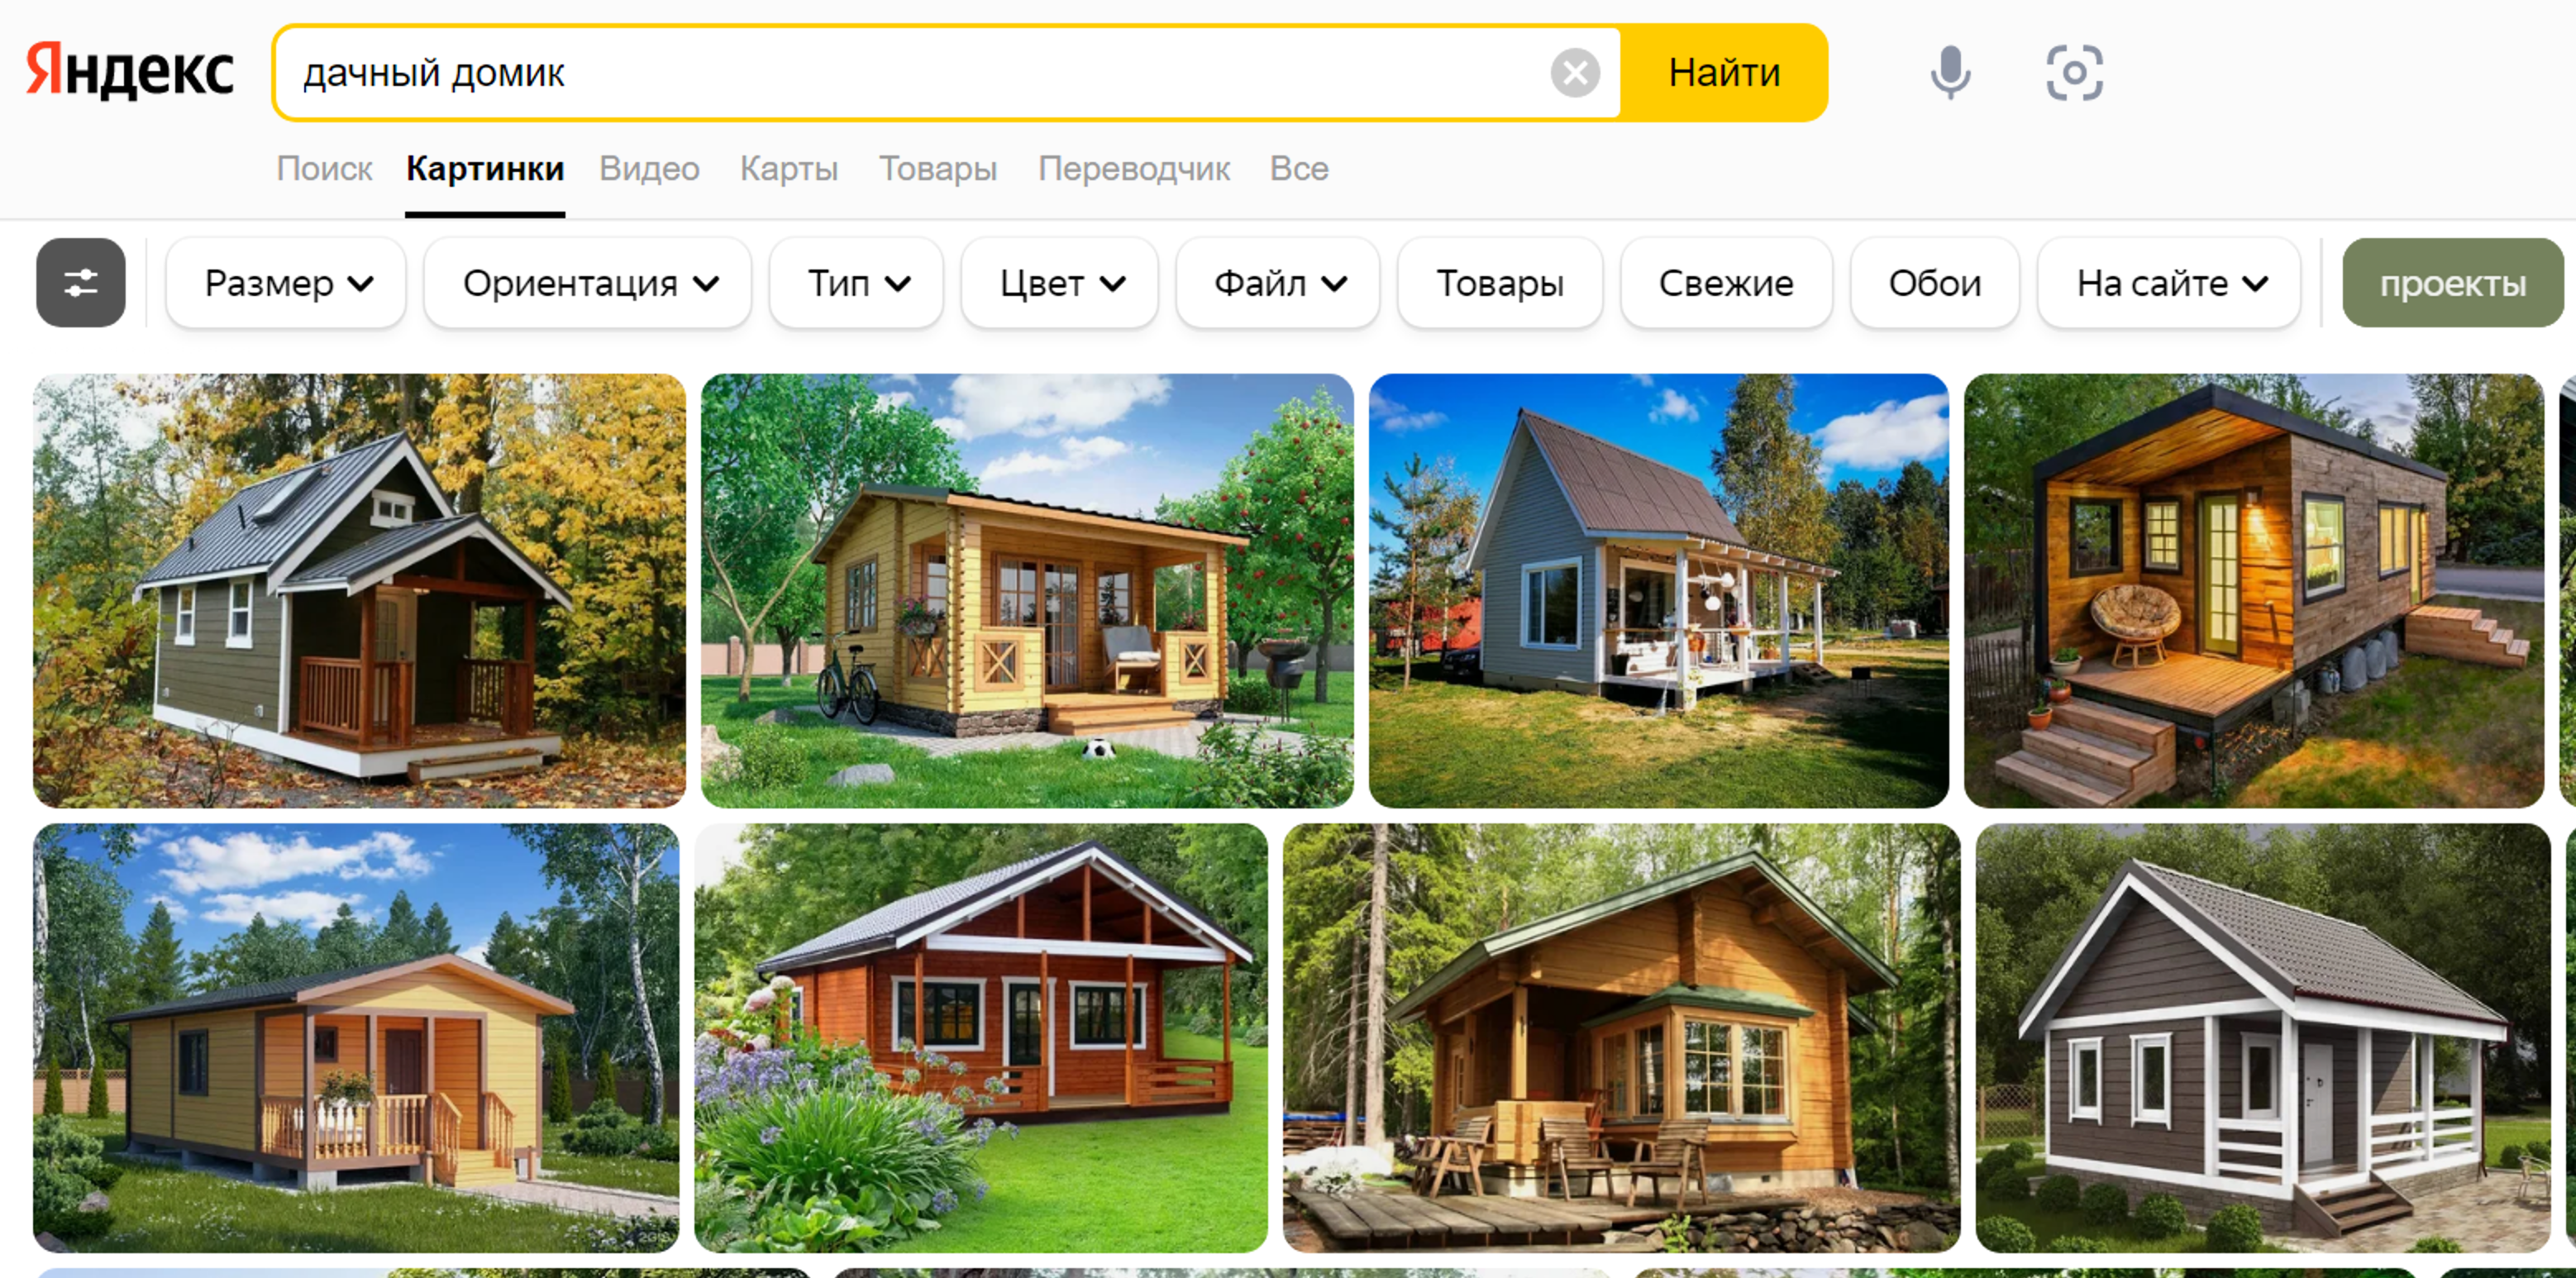
Task: Select the проекты suggestion chip
Action: click(2453, 283)
